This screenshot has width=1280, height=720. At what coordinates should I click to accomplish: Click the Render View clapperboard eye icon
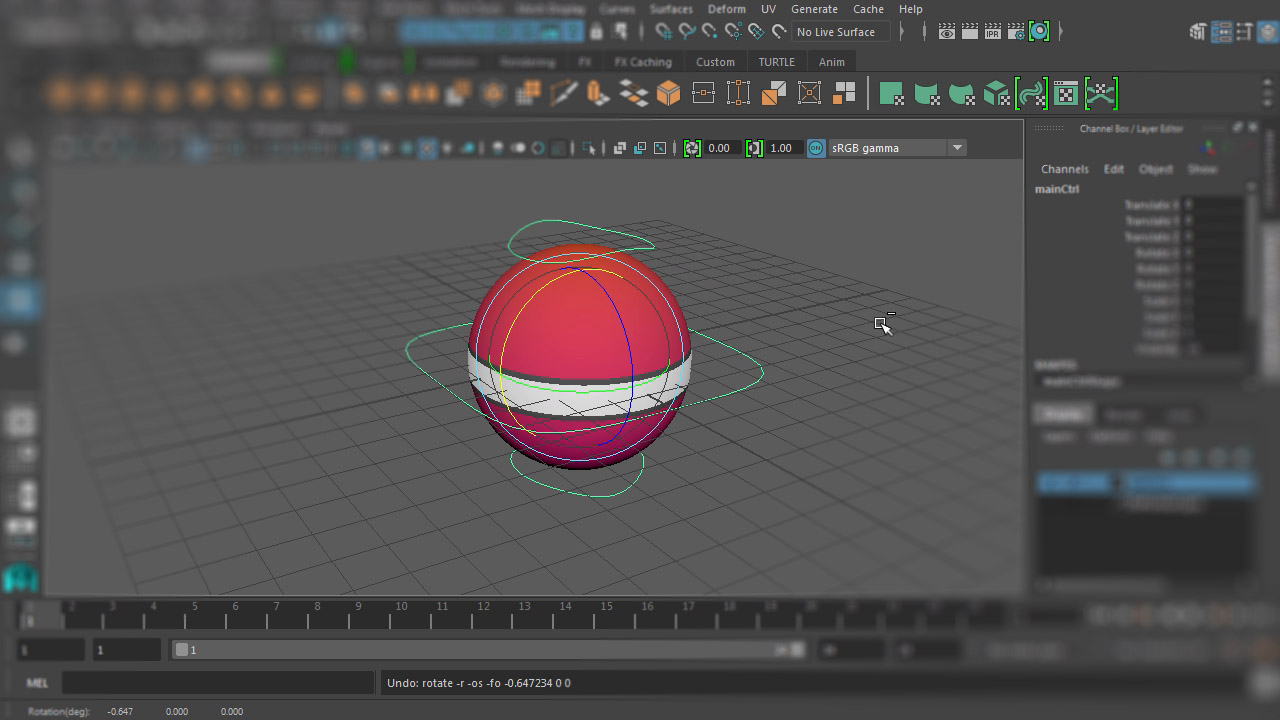[x=947, y=32]
